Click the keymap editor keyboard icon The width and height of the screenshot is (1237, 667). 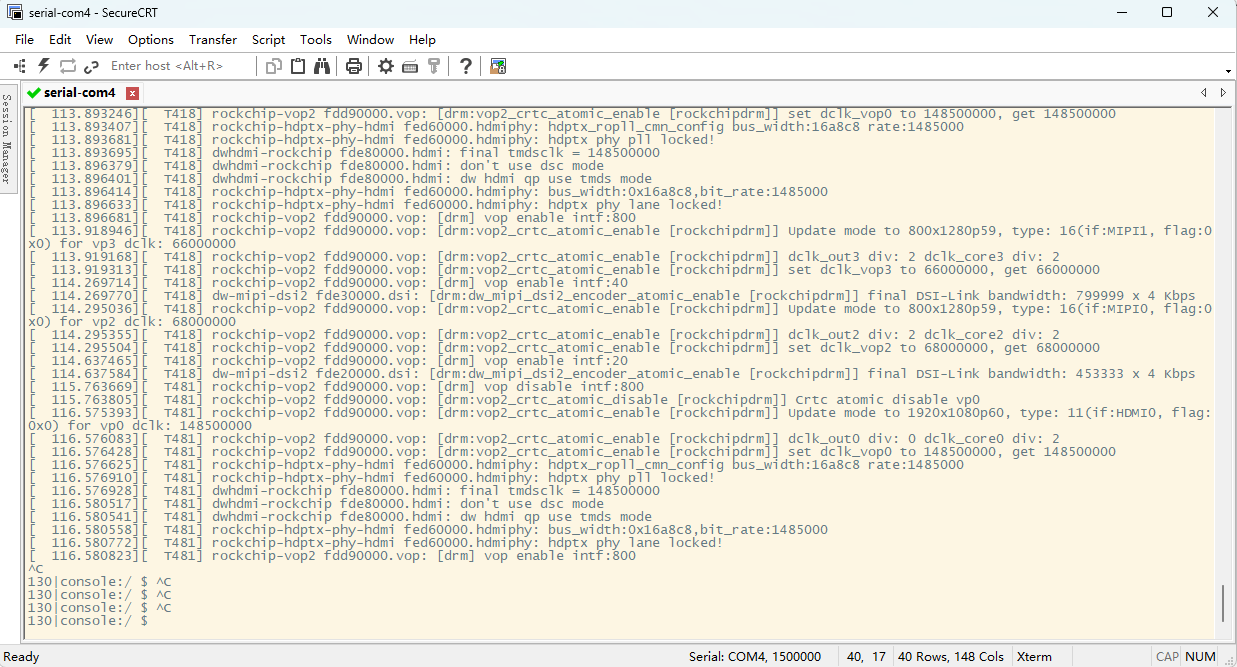point(410,66)
